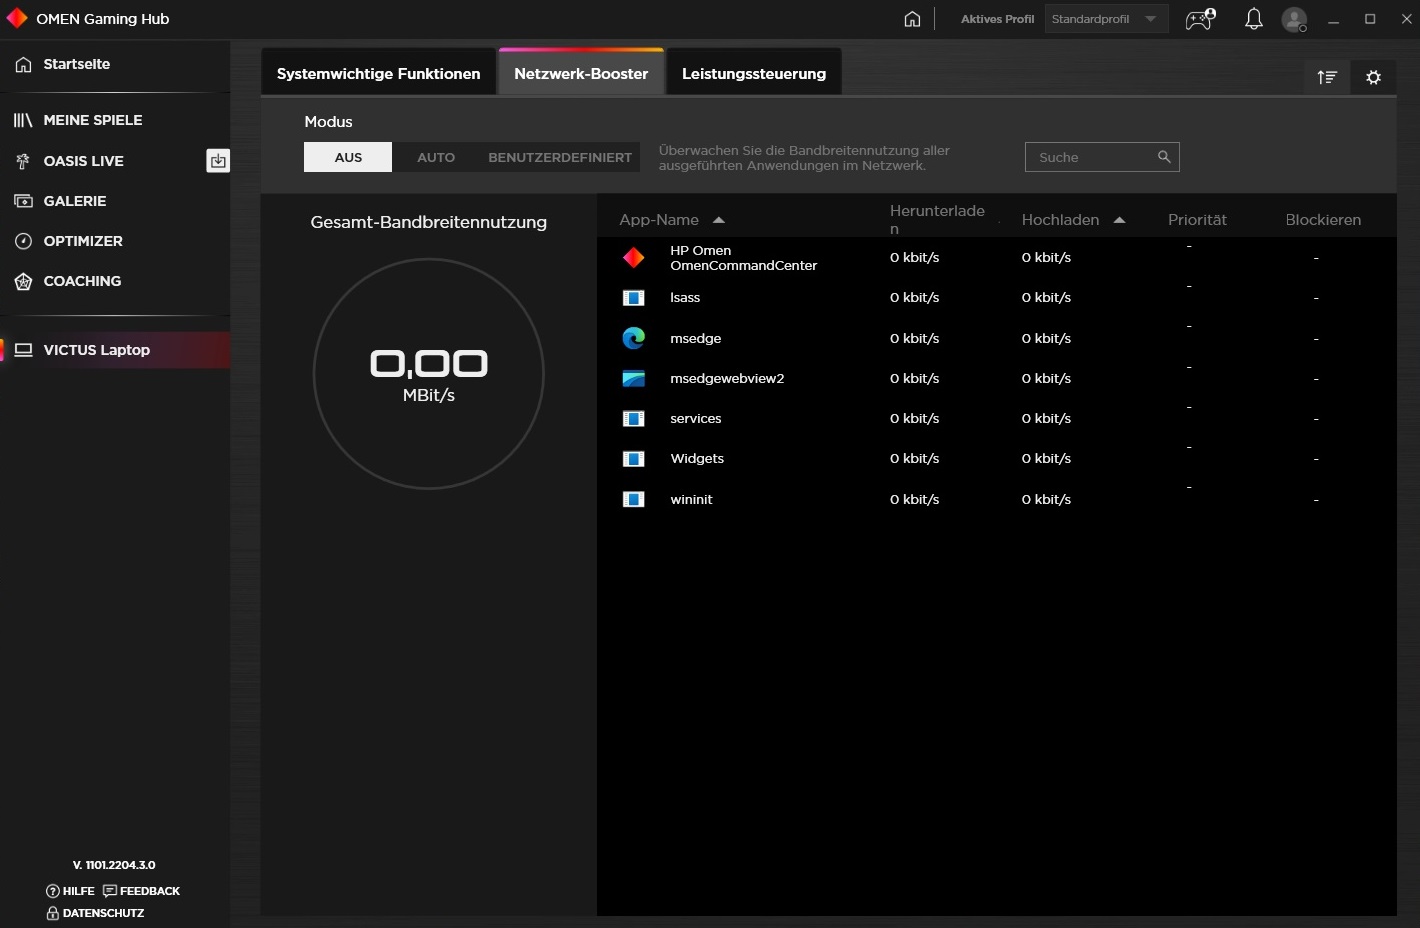1420x928 pixels.
Task: Open the settings gear icon
Action: pos(1373,77)
